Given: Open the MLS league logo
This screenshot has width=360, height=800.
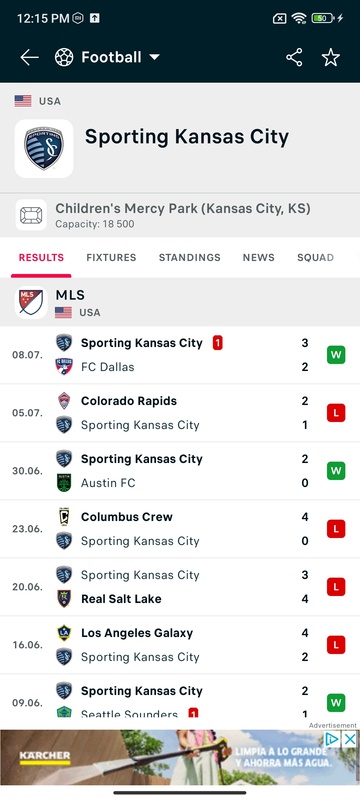Looking at the screenshot, I should point(31,303).
